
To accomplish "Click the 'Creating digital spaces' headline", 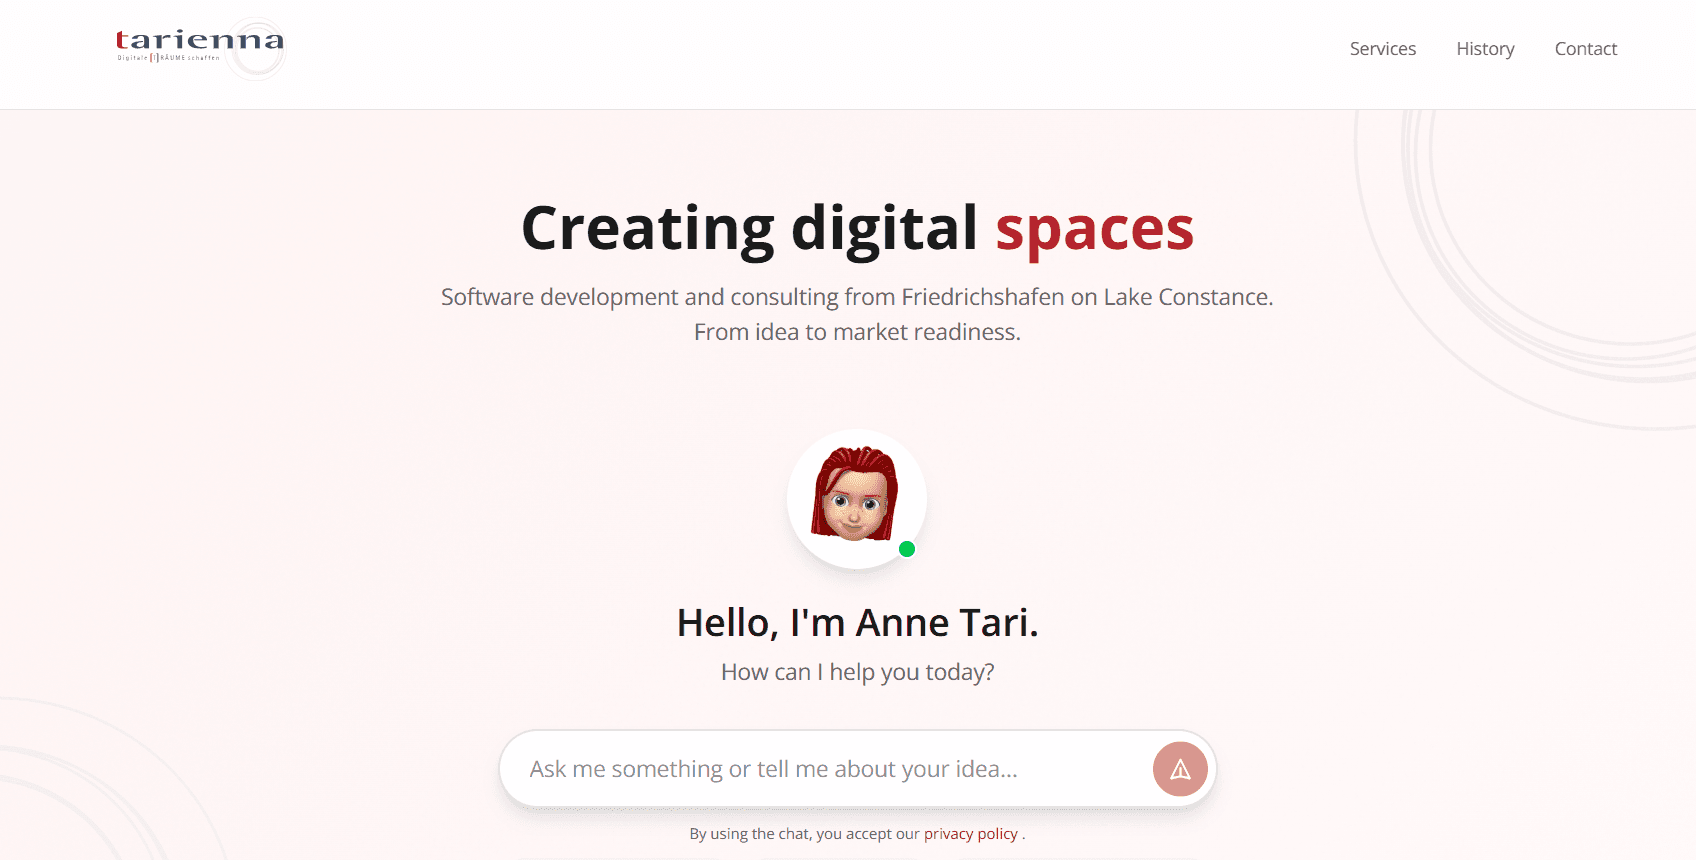I will (x=857, y=229).
